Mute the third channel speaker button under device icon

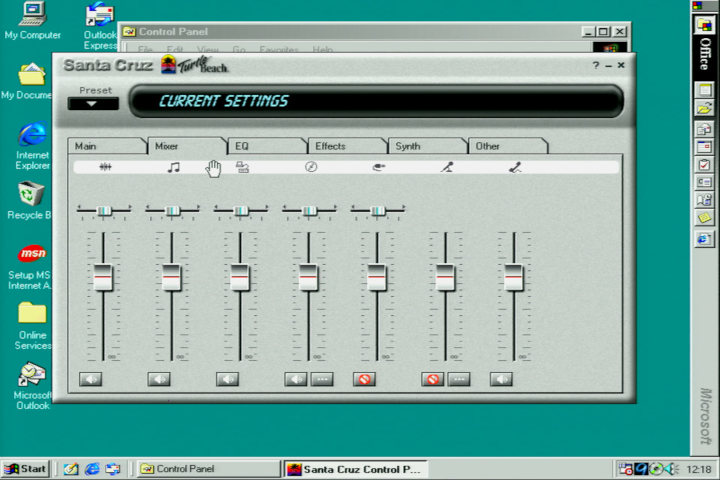pos(227,379)
